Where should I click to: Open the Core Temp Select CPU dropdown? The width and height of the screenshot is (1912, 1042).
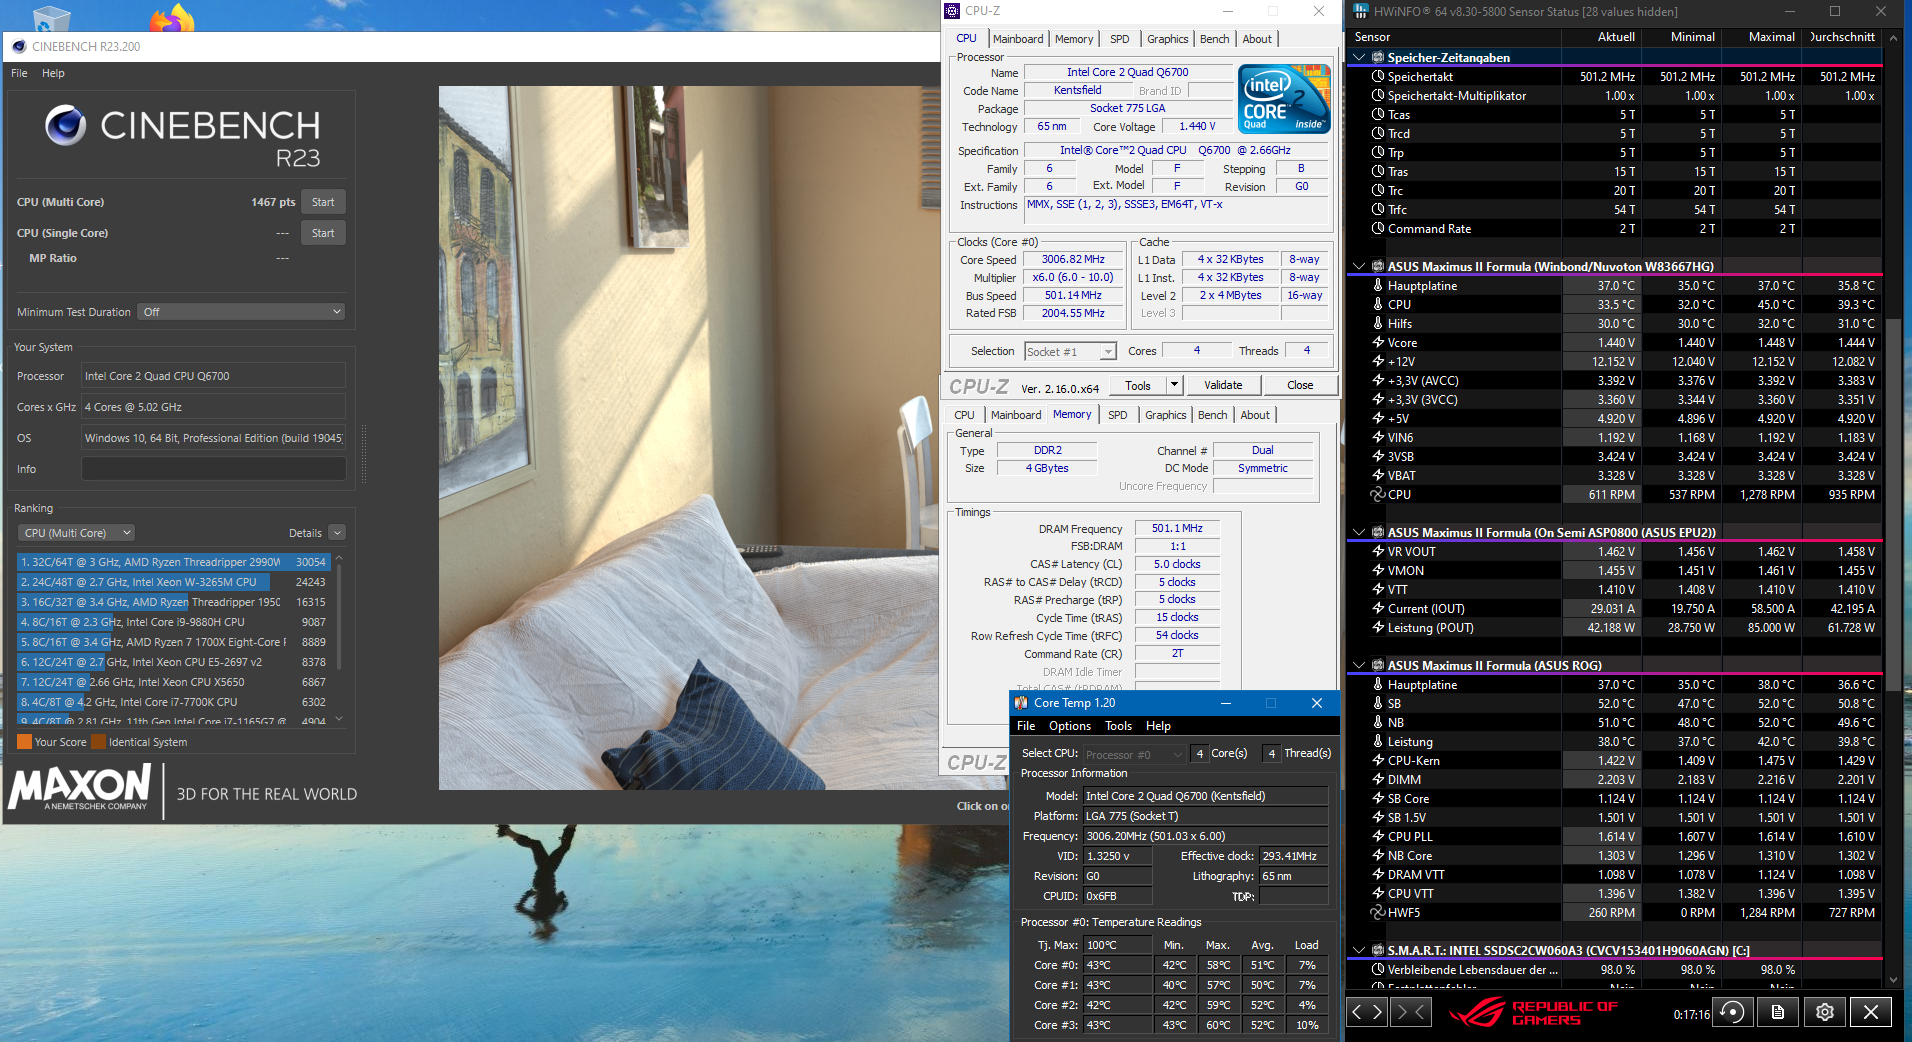(1134, 755)
